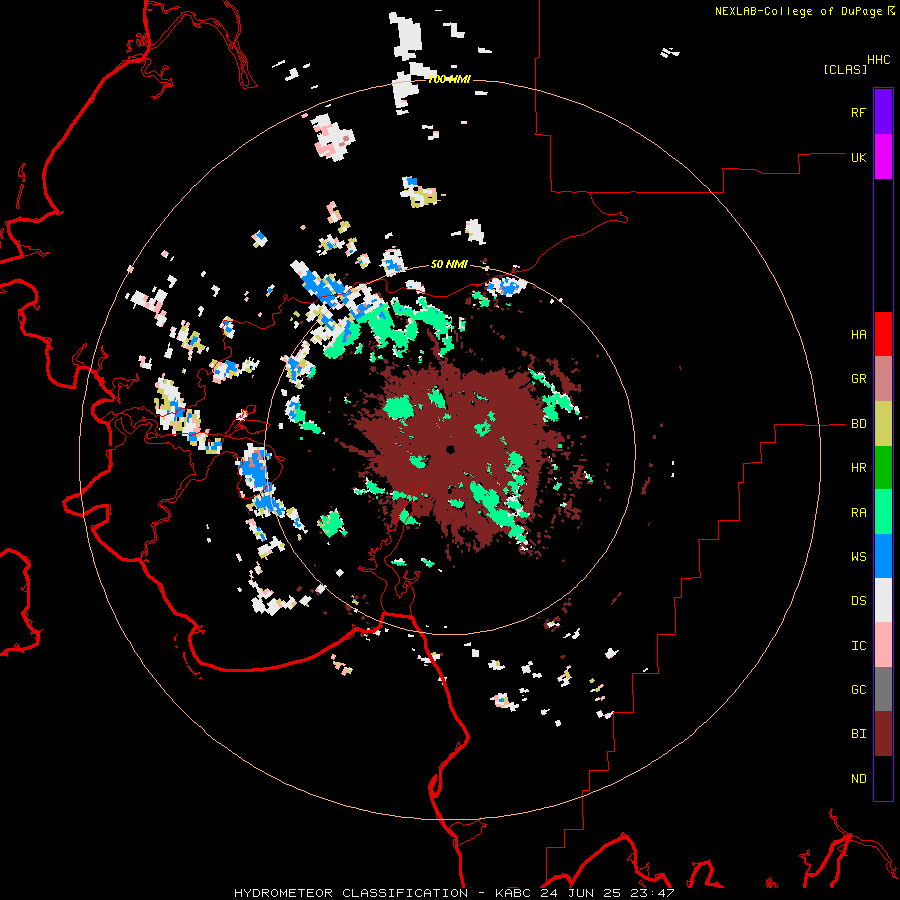
Task: Click the '100 NMI' range ring label
Action: pos(449,79)
